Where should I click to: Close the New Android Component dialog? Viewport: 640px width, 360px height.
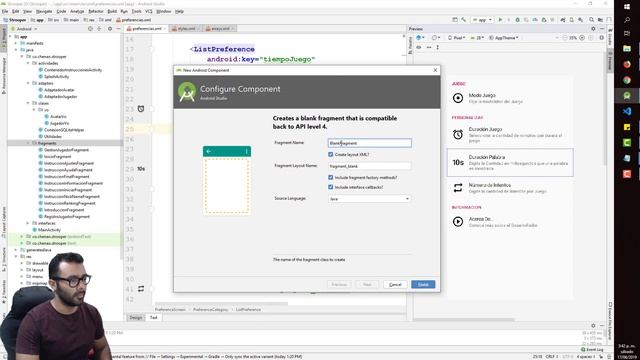point(435,70)
